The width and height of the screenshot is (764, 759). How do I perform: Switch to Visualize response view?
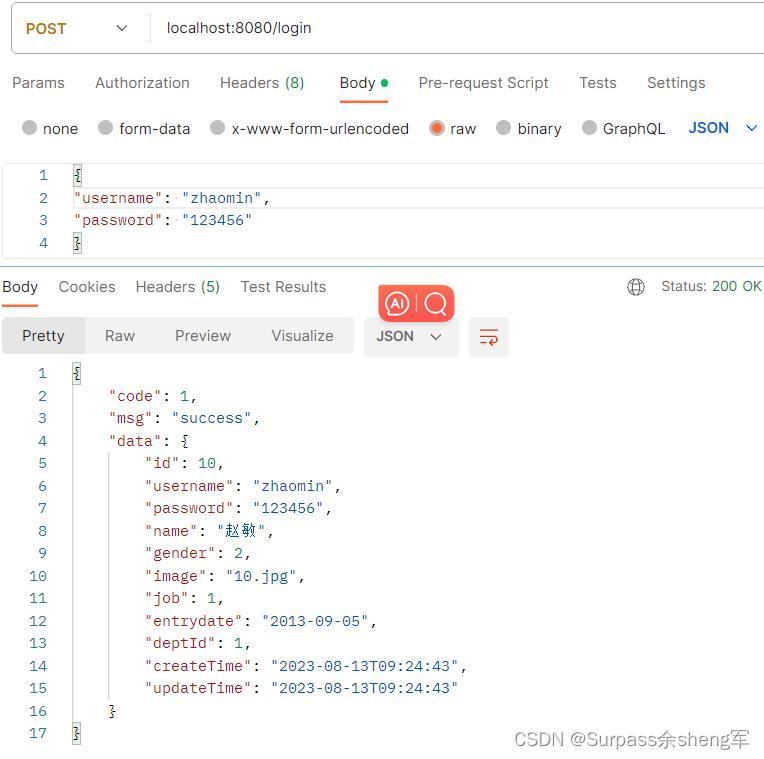(303, 336)
